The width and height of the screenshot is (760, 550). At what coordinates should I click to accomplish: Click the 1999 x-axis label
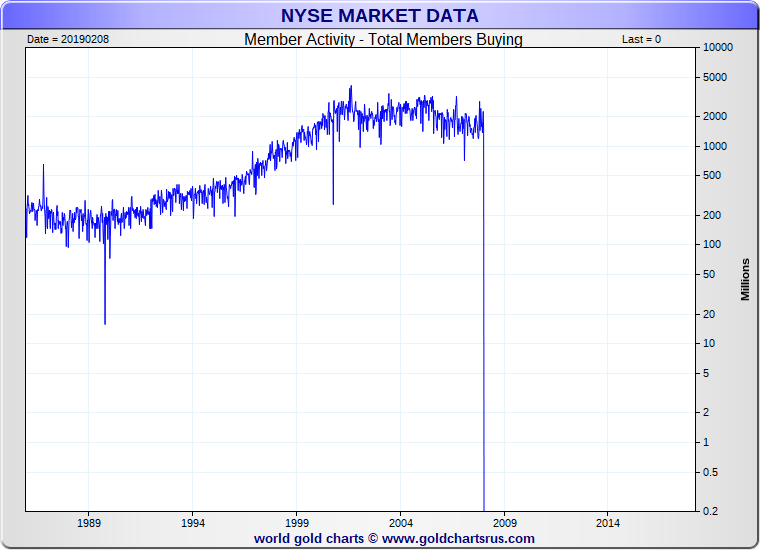pos(297,523)
